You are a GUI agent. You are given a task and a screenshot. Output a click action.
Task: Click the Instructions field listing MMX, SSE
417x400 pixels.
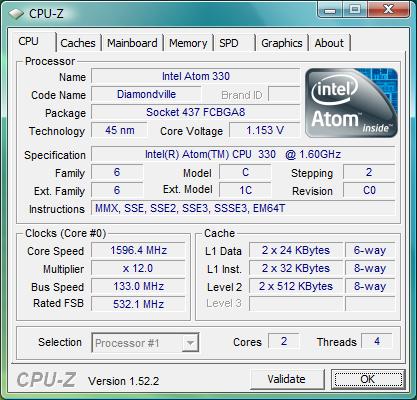243,208
